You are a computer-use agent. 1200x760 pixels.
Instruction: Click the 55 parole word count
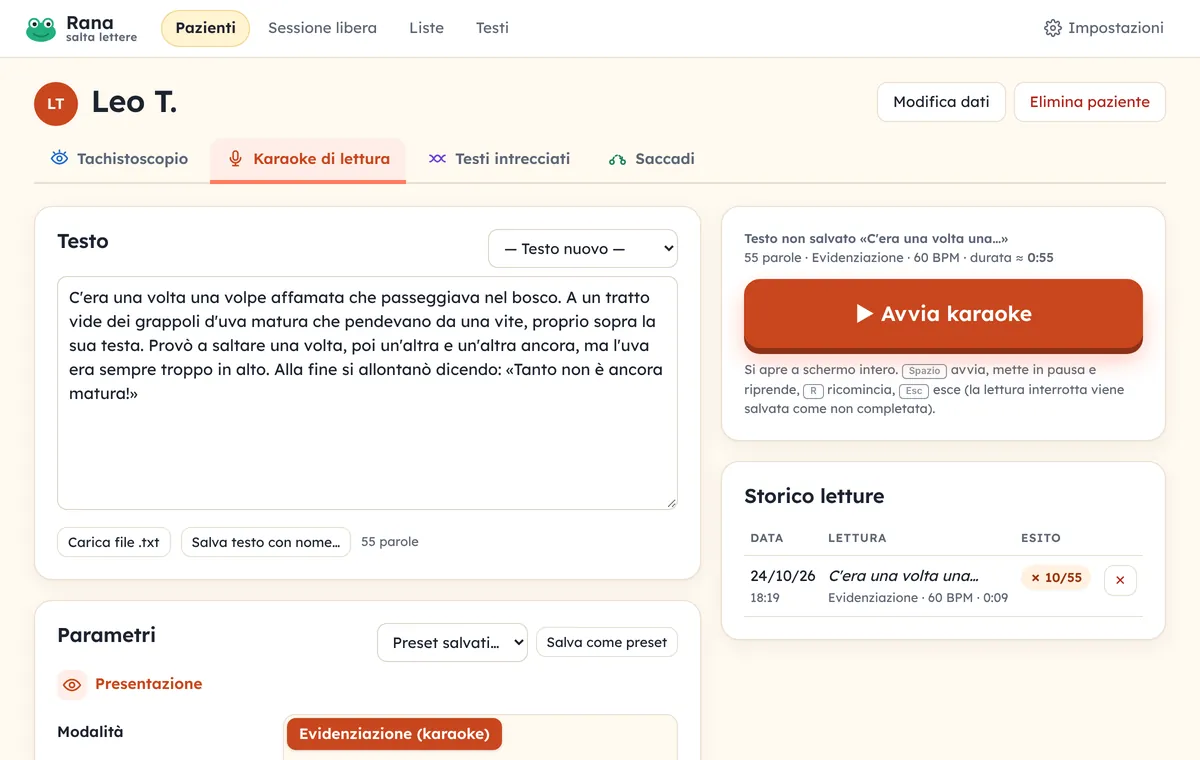390,542
